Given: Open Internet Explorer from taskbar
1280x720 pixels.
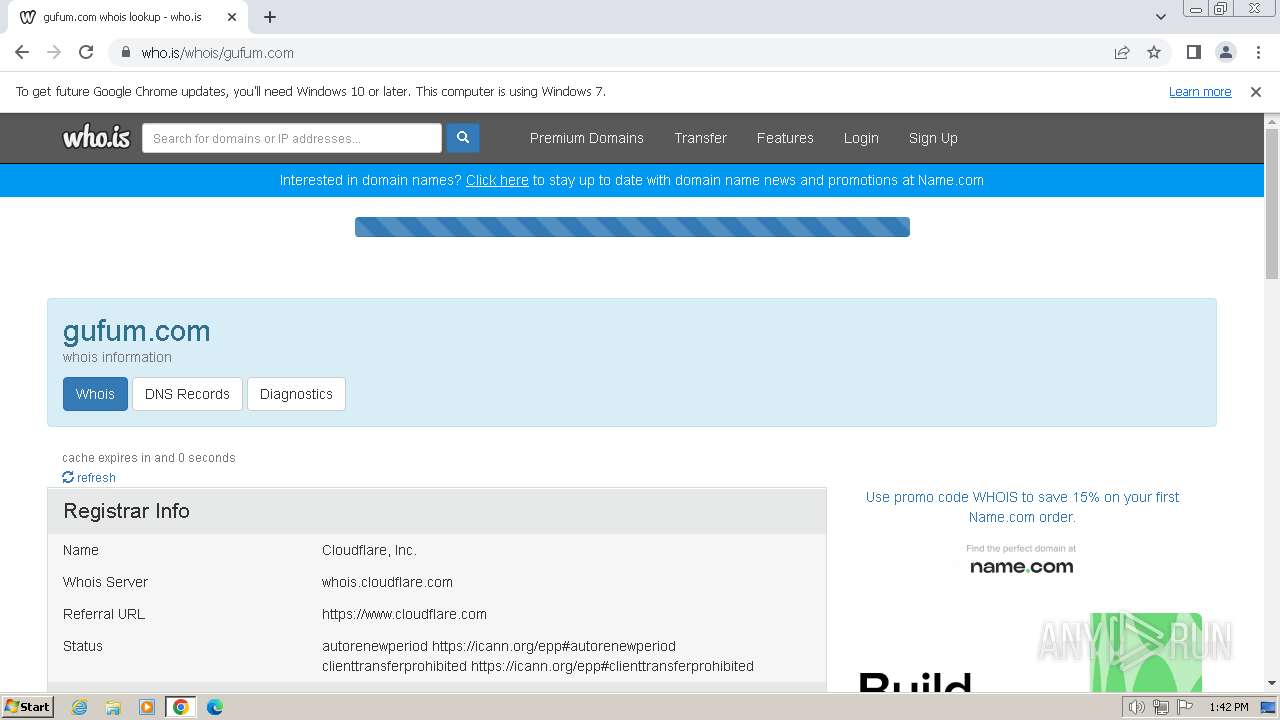Looking at the screenshot, I should point(79,707).
